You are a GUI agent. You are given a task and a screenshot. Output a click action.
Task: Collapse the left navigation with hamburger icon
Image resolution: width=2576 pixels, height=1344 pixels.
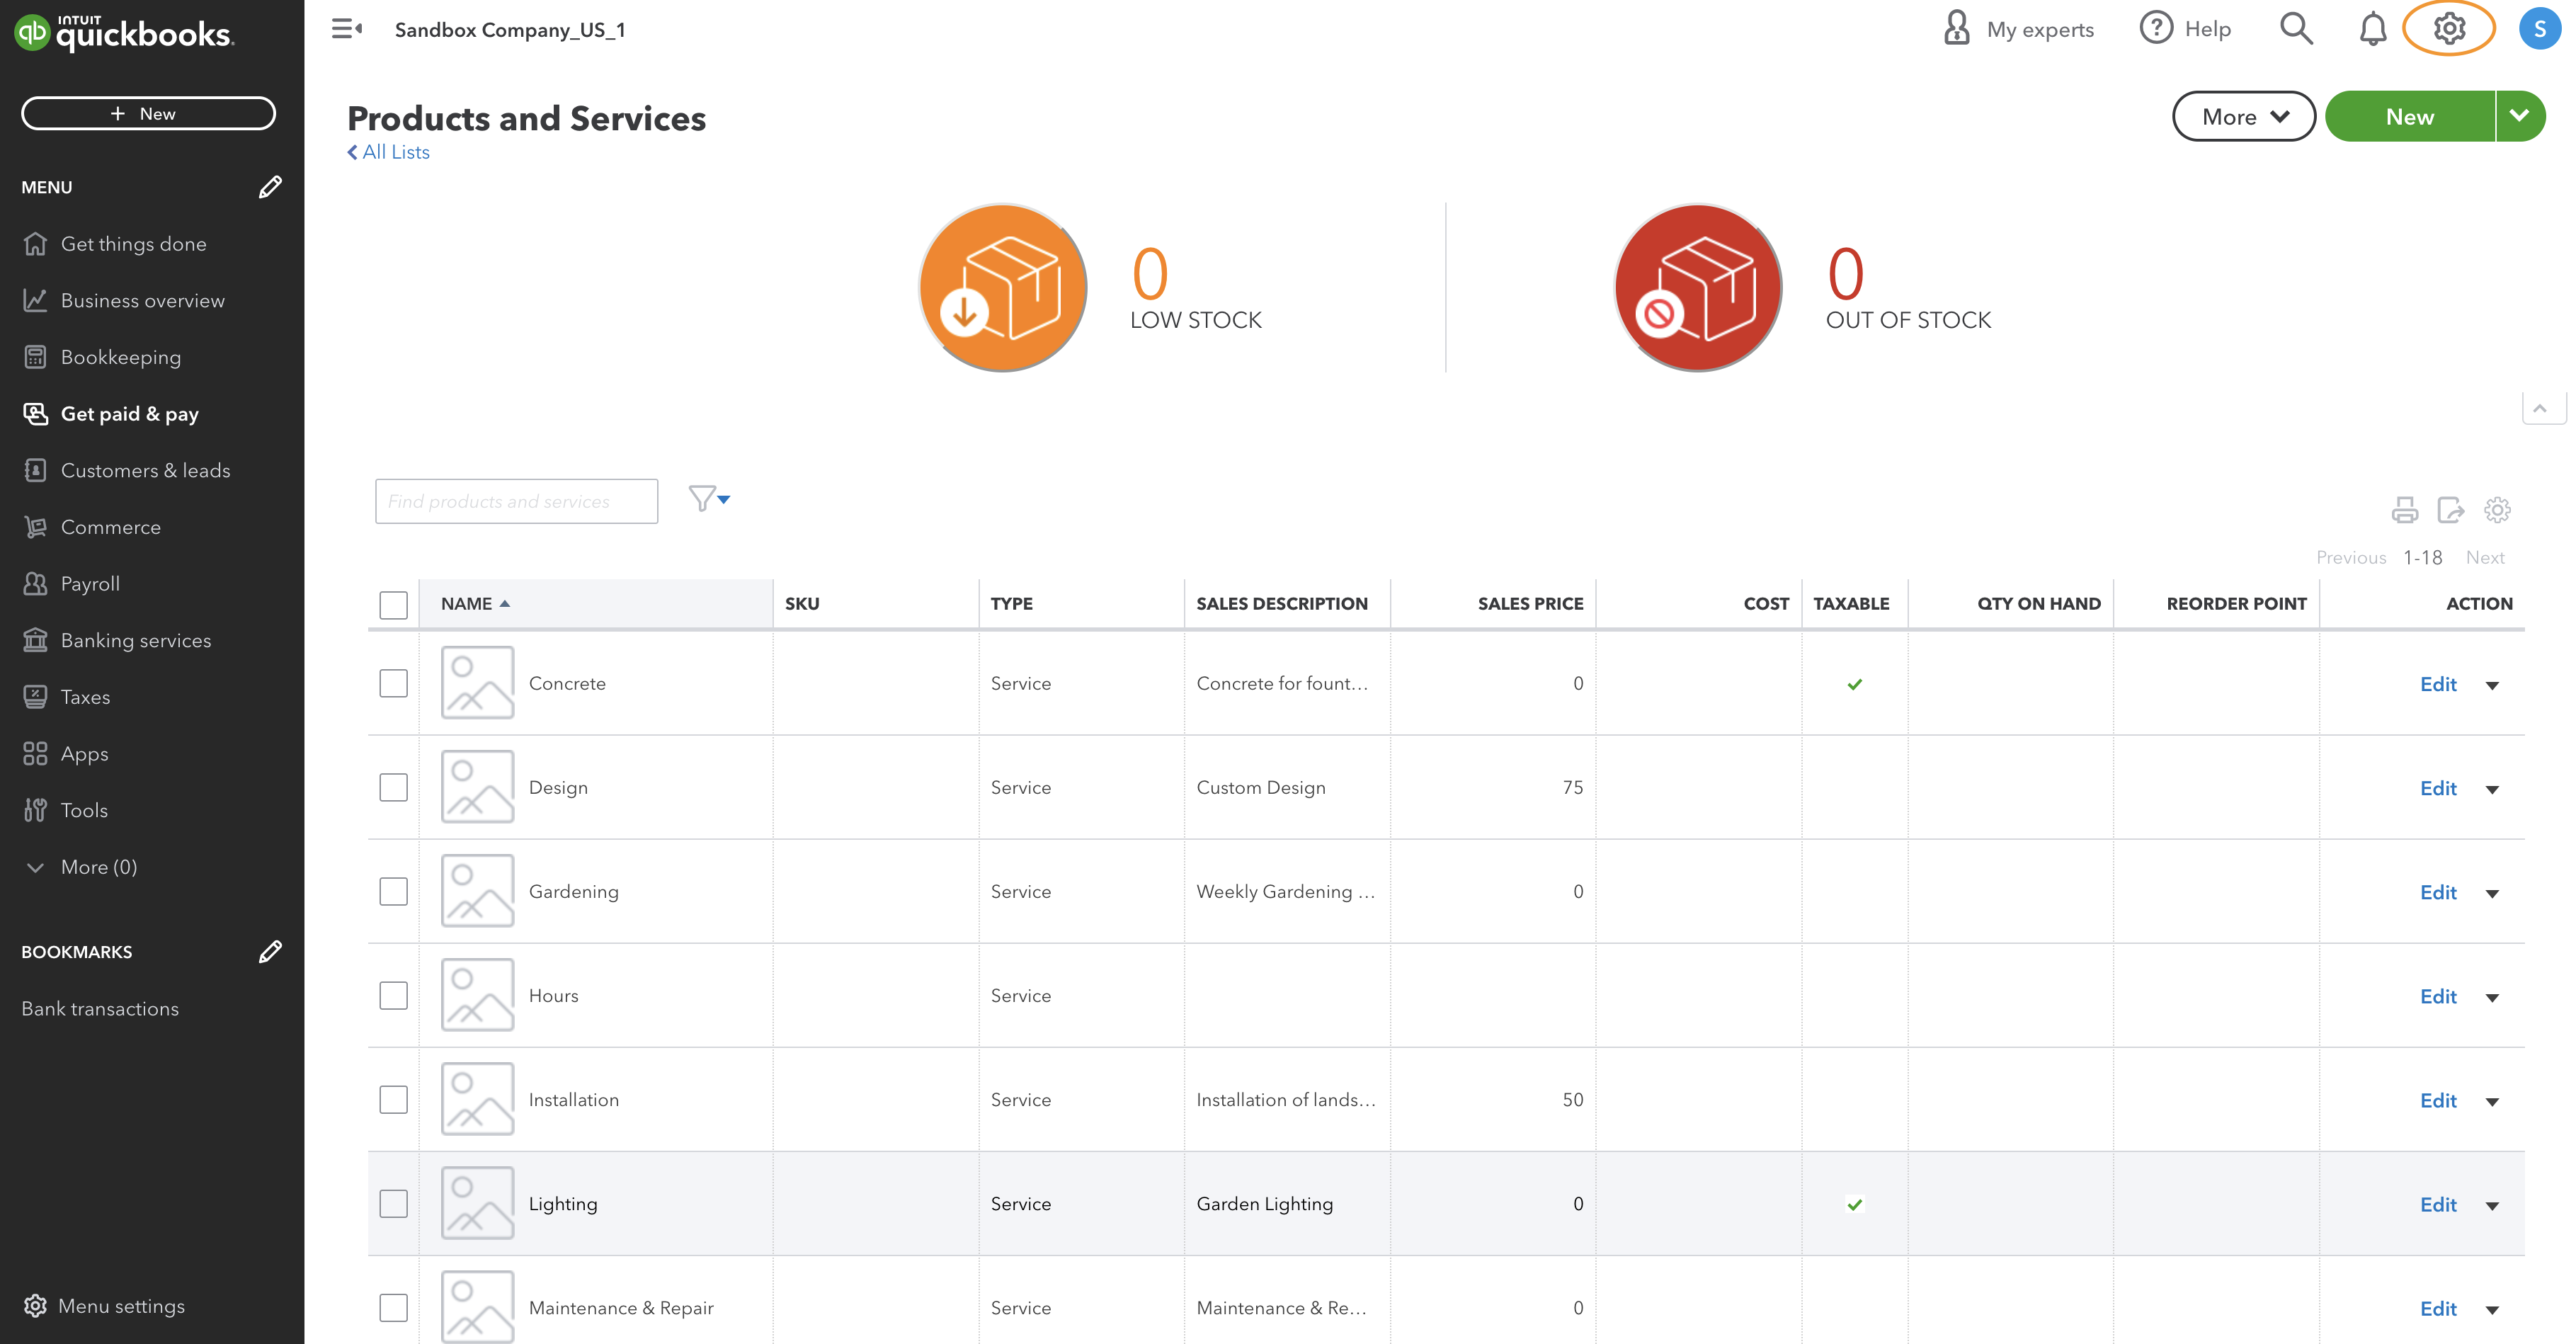346,29
